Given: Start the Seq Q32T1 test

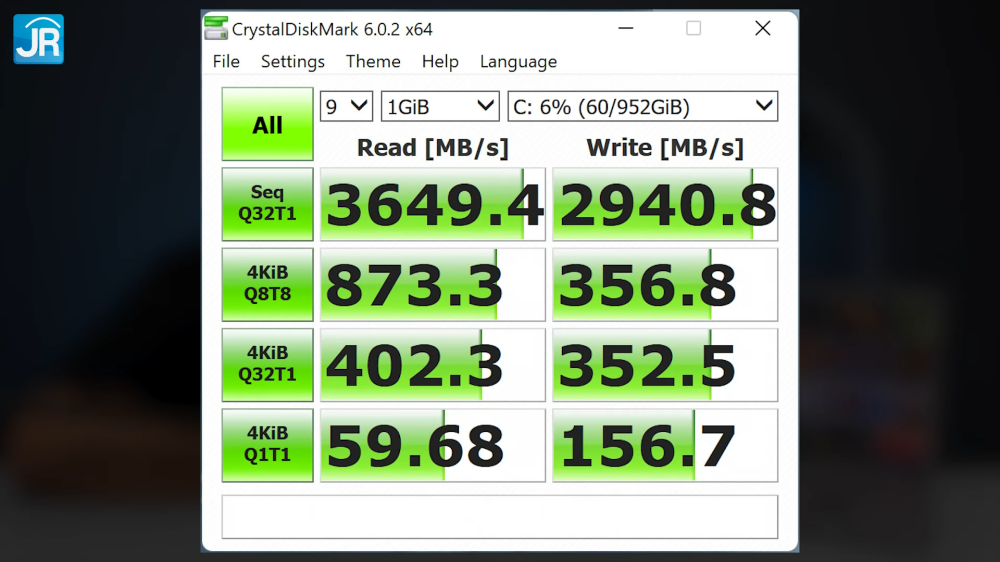Looking at the screenshot, I should [267, 204].
